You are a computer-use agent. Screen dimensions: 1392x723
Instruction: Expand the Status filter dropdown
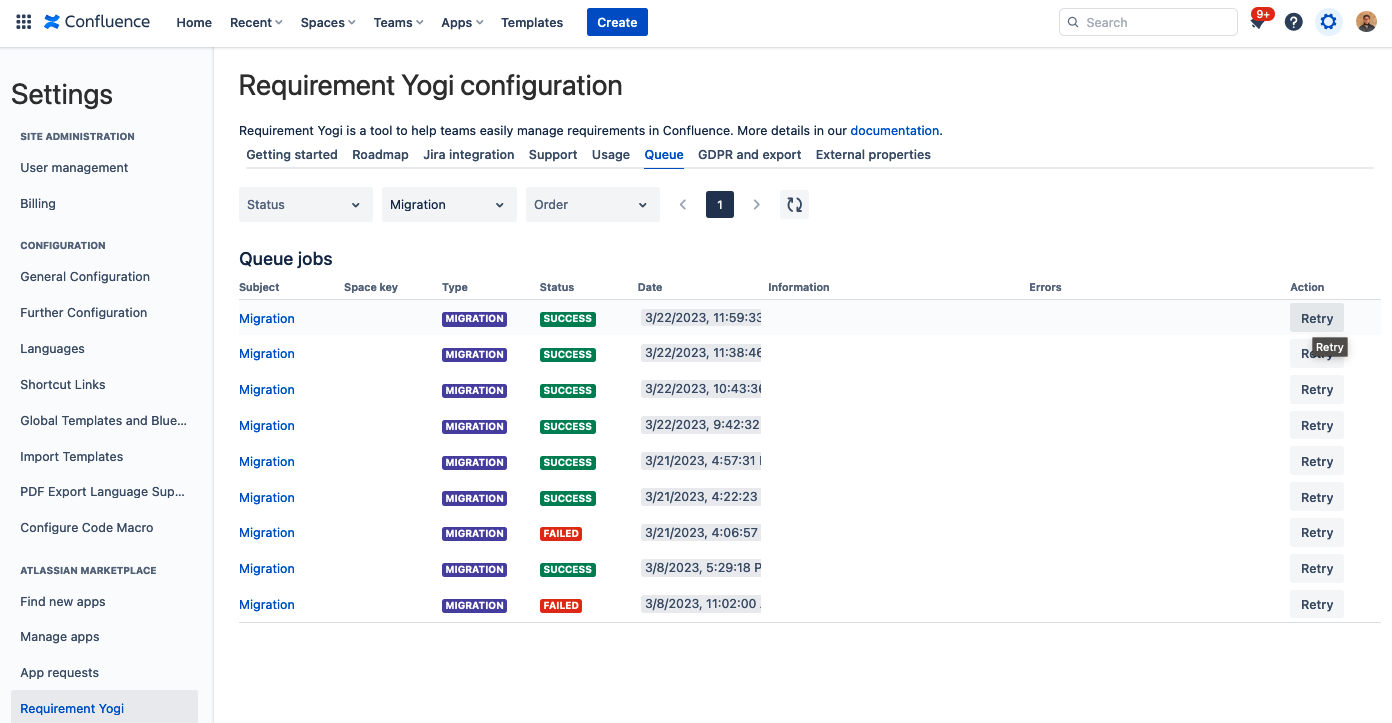(305, 205)
